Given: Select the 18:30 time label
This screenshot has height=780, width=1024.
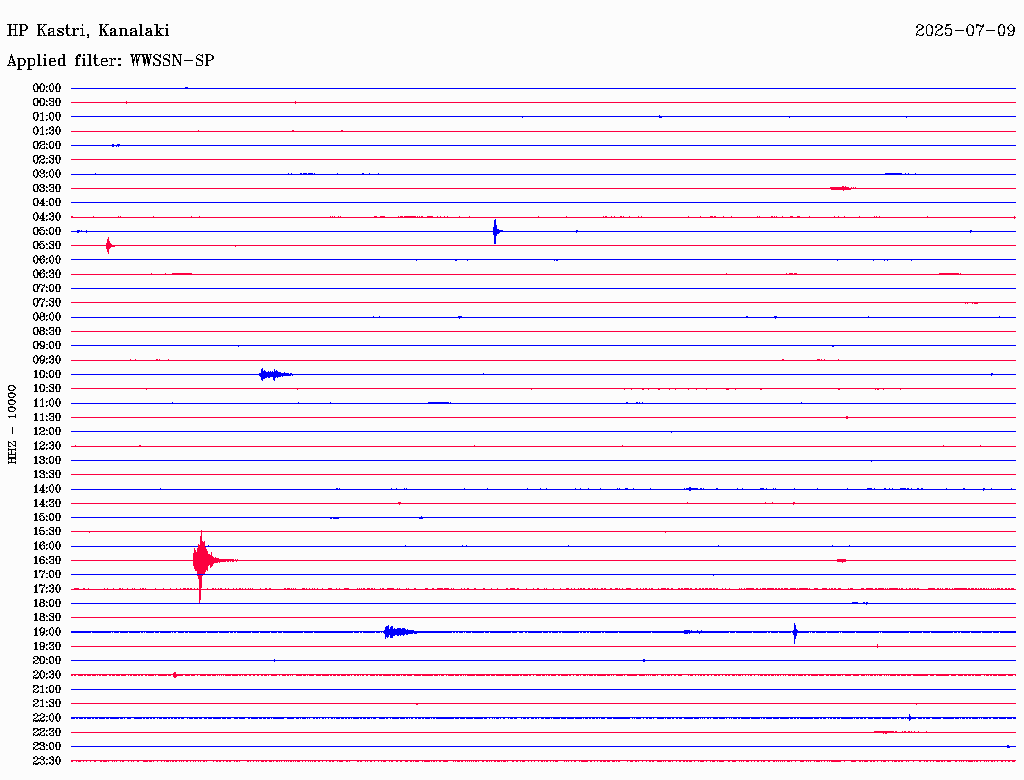Looking at the screenshot, I should coord(47,618).
